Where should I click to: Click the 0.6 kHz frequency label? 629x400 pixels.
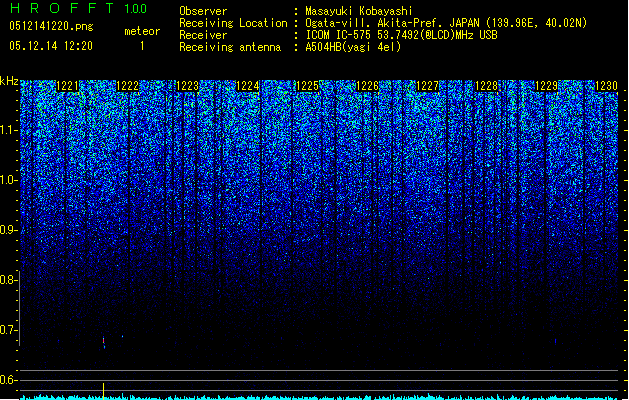coord(9,380)
